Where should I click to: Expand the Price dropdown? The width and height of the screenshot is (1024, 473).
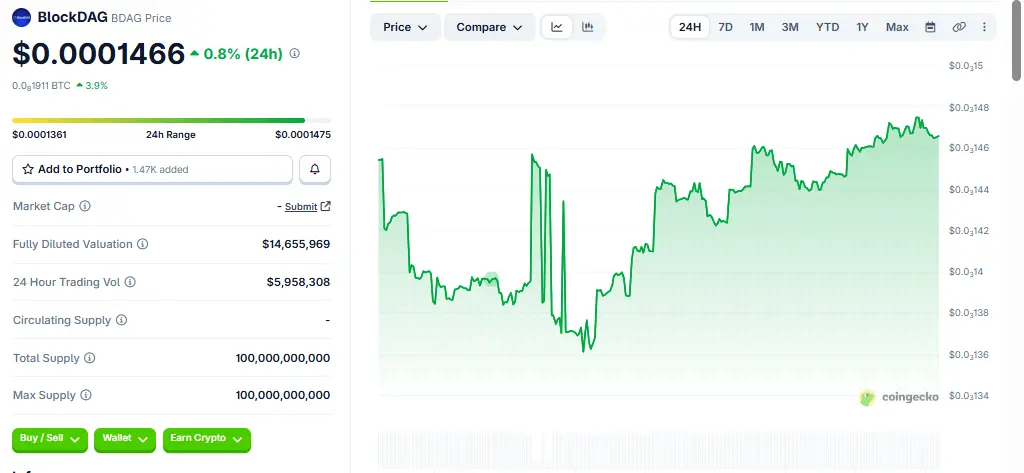(x=405, y=27)
